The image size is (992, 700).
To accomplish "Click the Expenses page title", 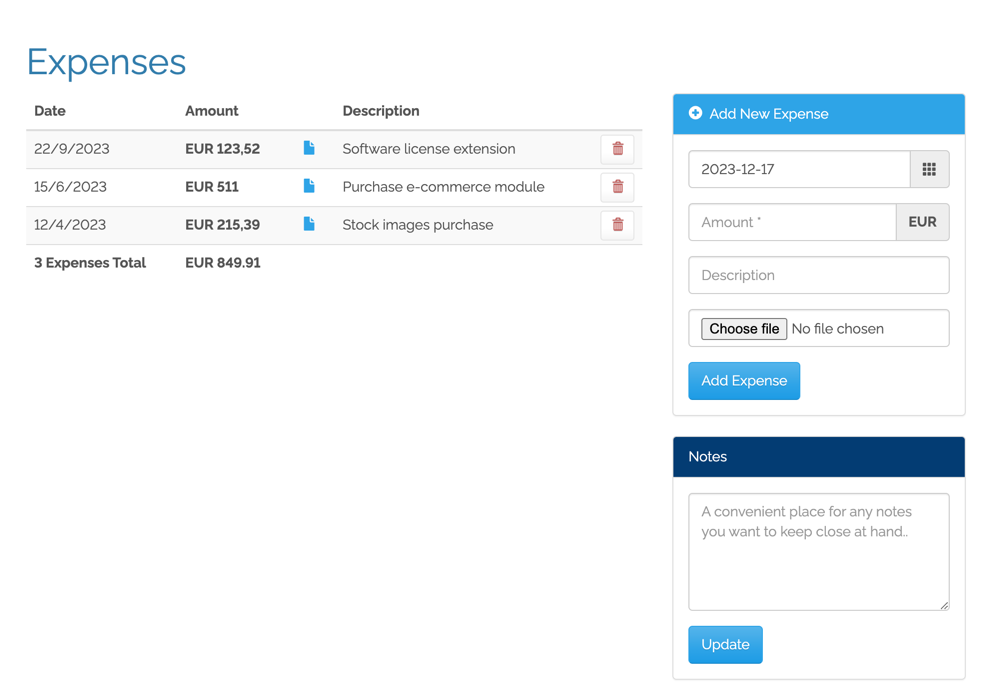I will 105,62.
